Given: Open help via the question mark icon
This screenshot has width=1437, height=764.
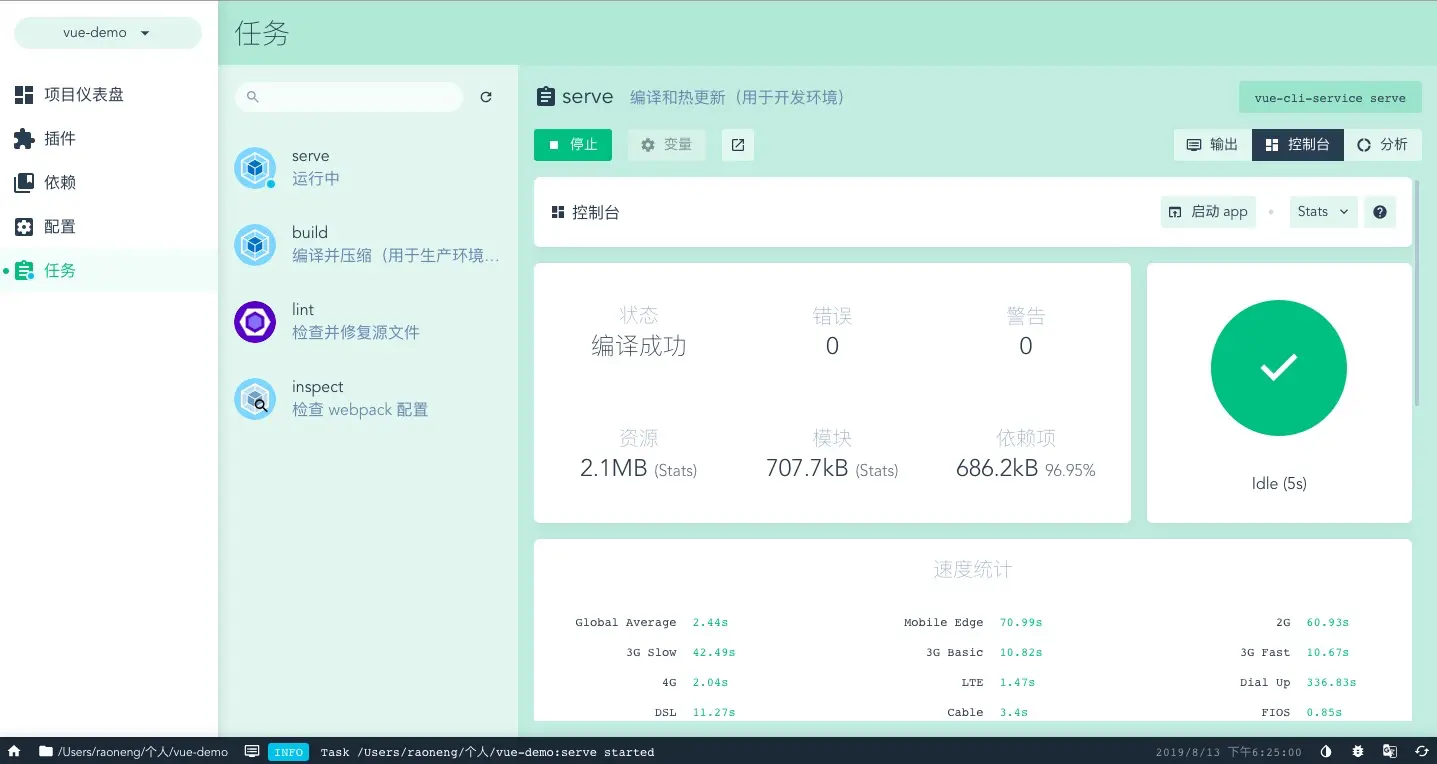Looking at the screenshot, I should pos(1380,212).
